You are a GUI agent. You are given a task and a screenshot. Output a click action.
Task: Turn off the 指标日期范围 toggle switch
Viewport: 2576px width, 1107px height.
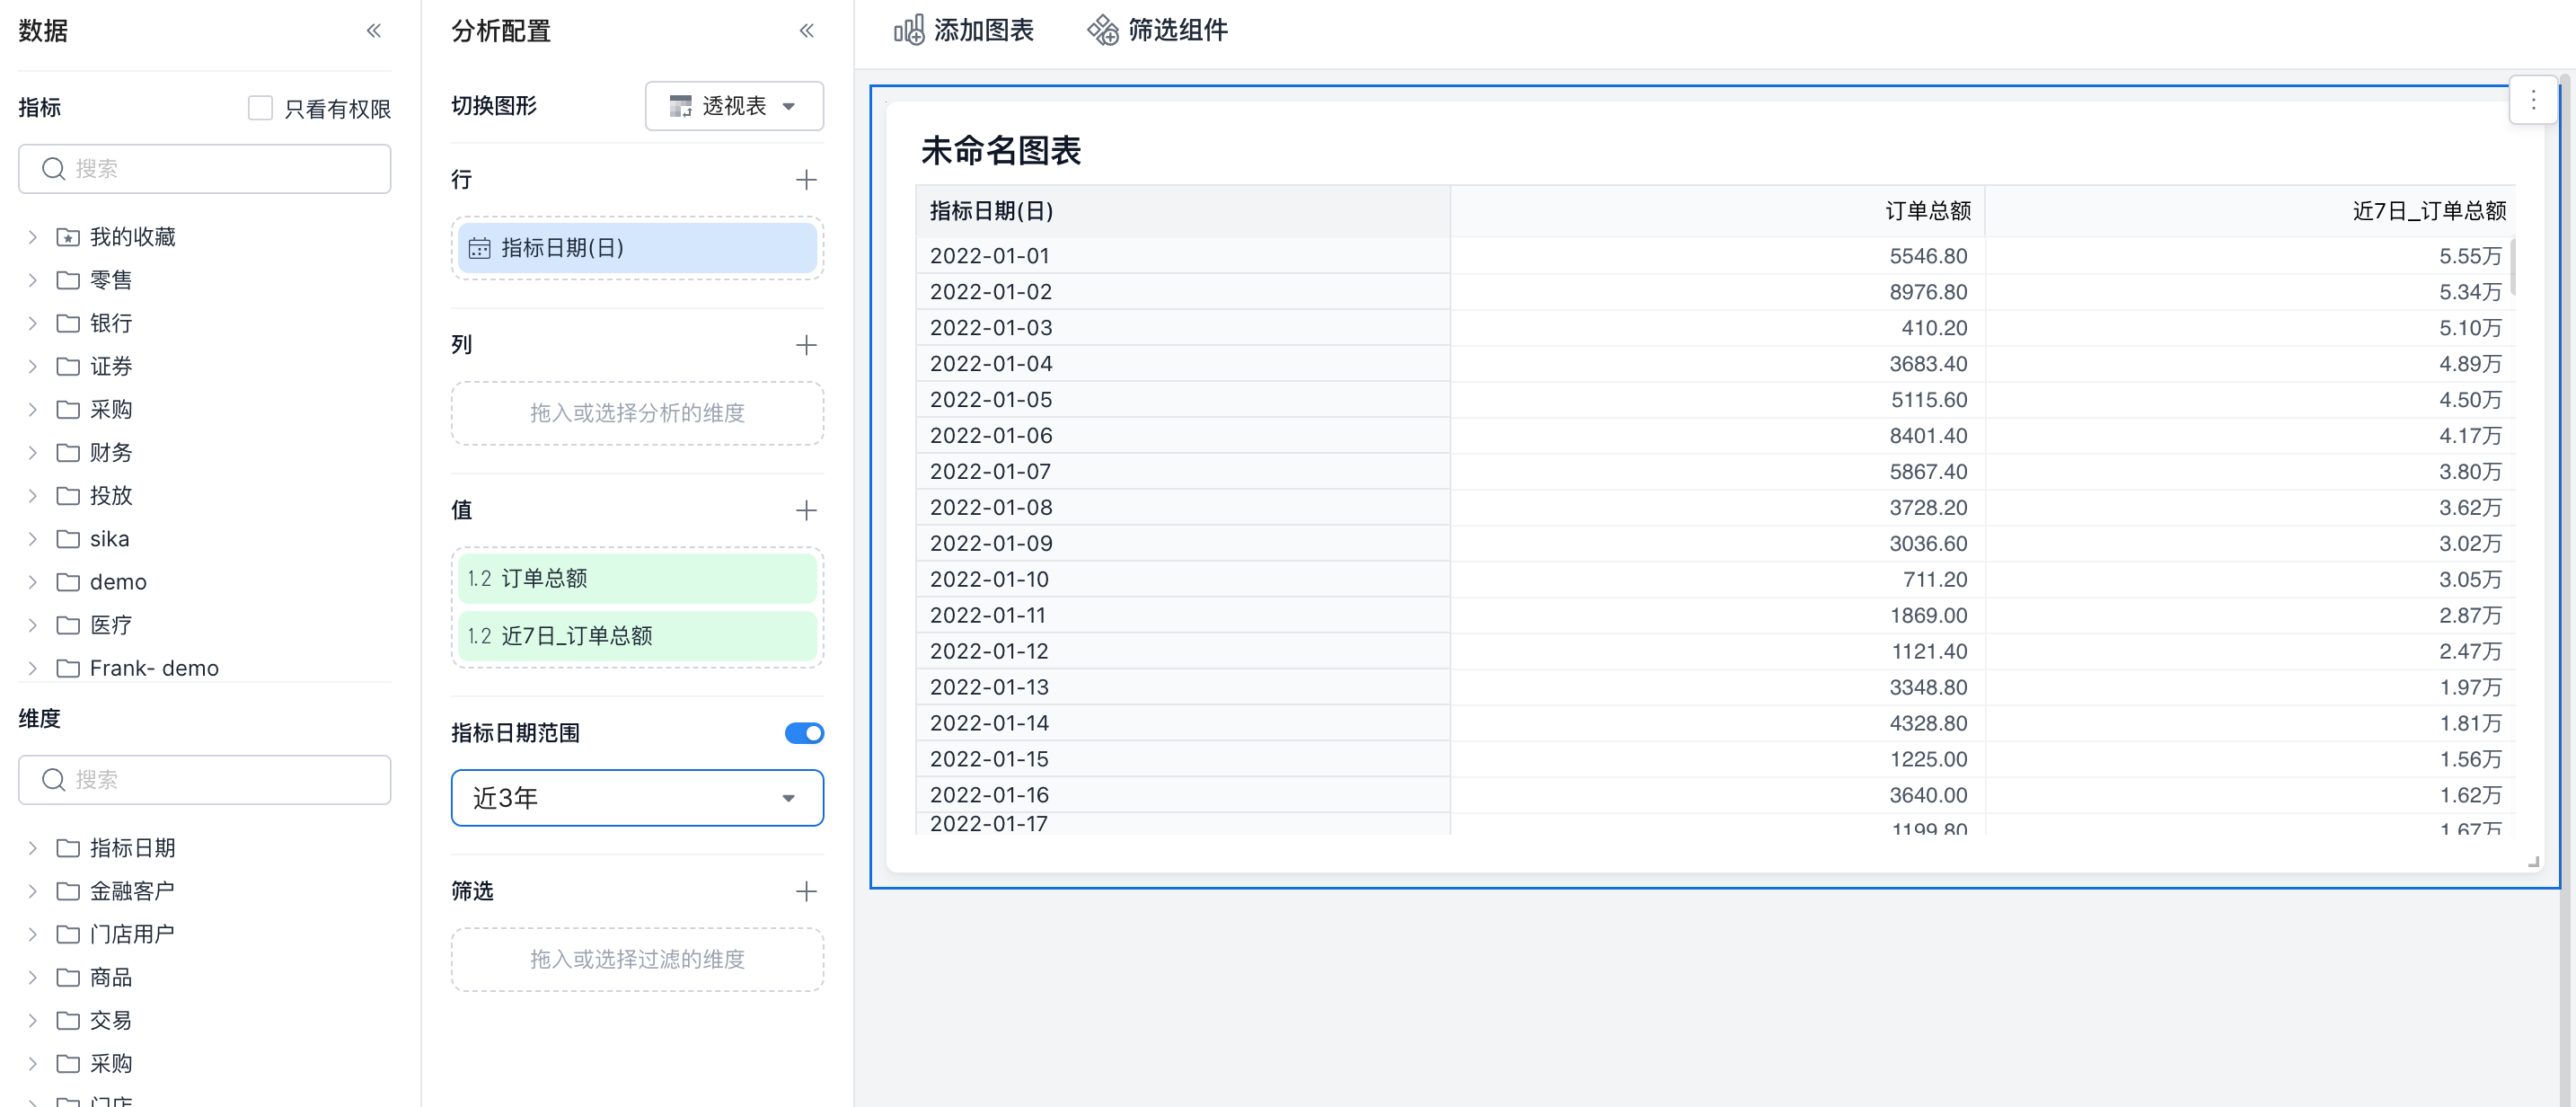(x=804, y=733)
